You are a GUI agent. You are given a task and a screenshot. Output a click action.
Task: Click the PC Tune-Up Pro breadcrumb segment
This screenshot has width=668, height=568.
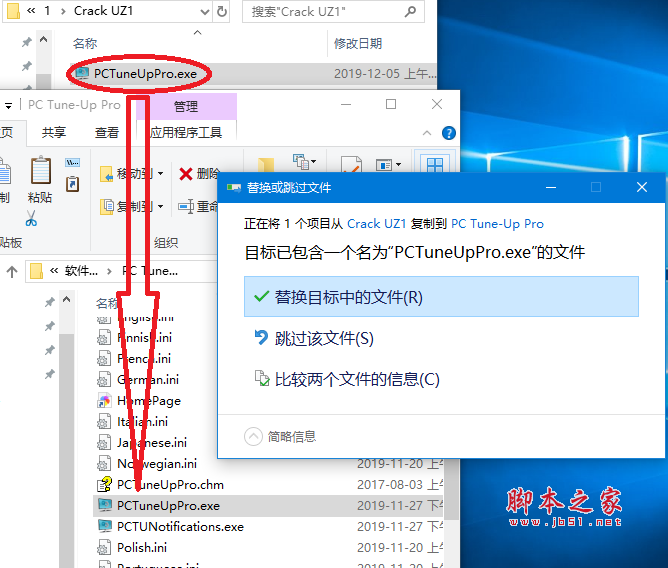pyautogui.click(x=150, y=271)
